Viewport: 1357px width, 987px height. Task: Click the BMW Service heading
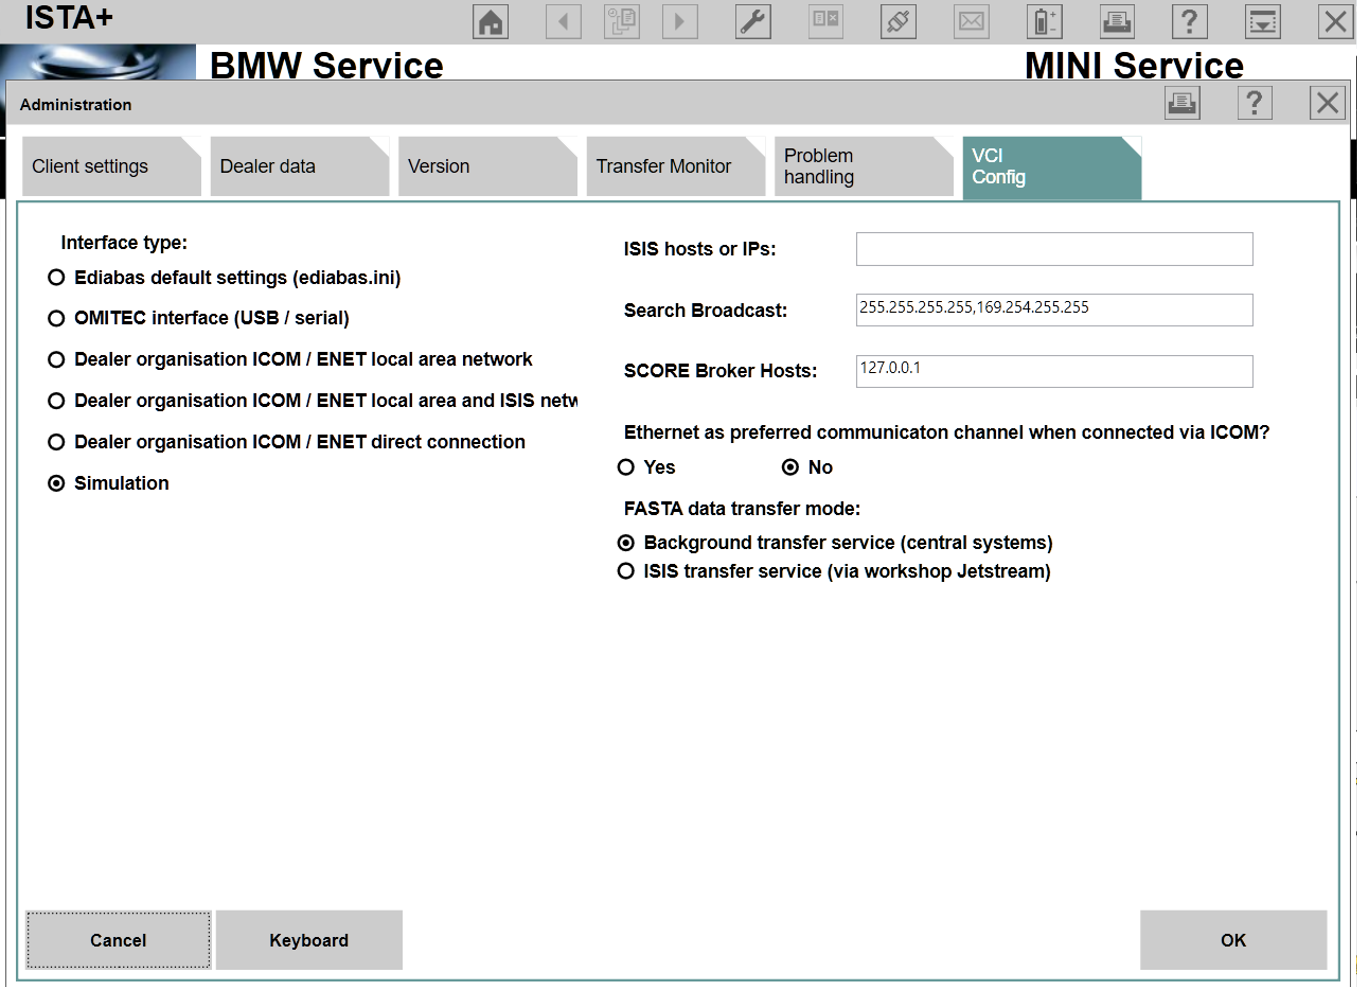(327, 65)
